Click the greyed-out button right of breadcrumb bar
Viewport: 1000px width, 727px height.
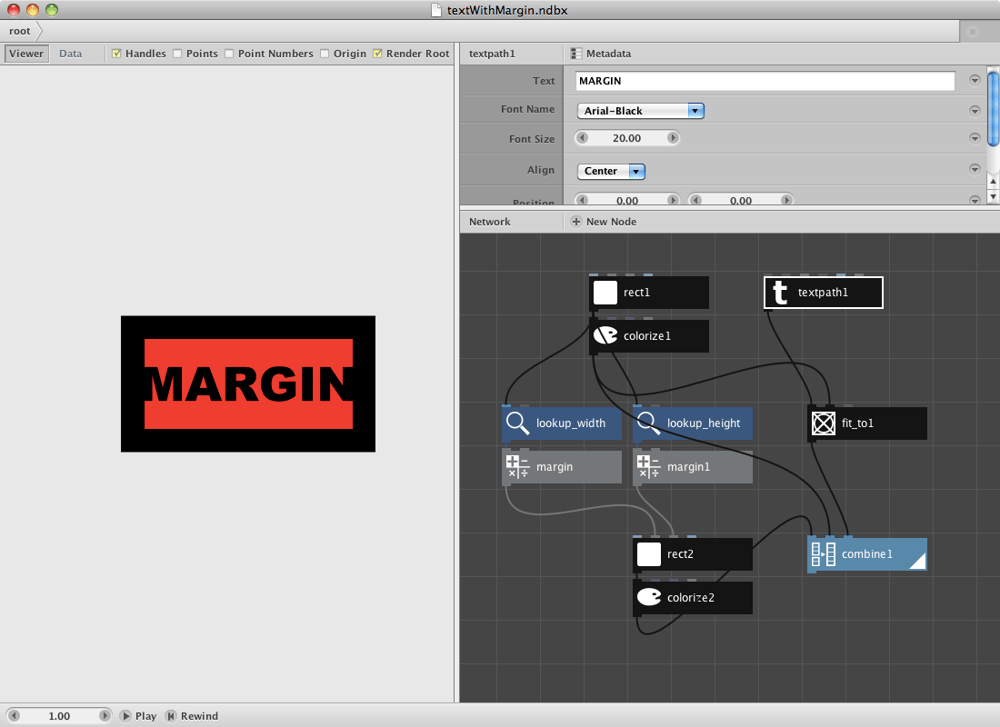point(973,31)
